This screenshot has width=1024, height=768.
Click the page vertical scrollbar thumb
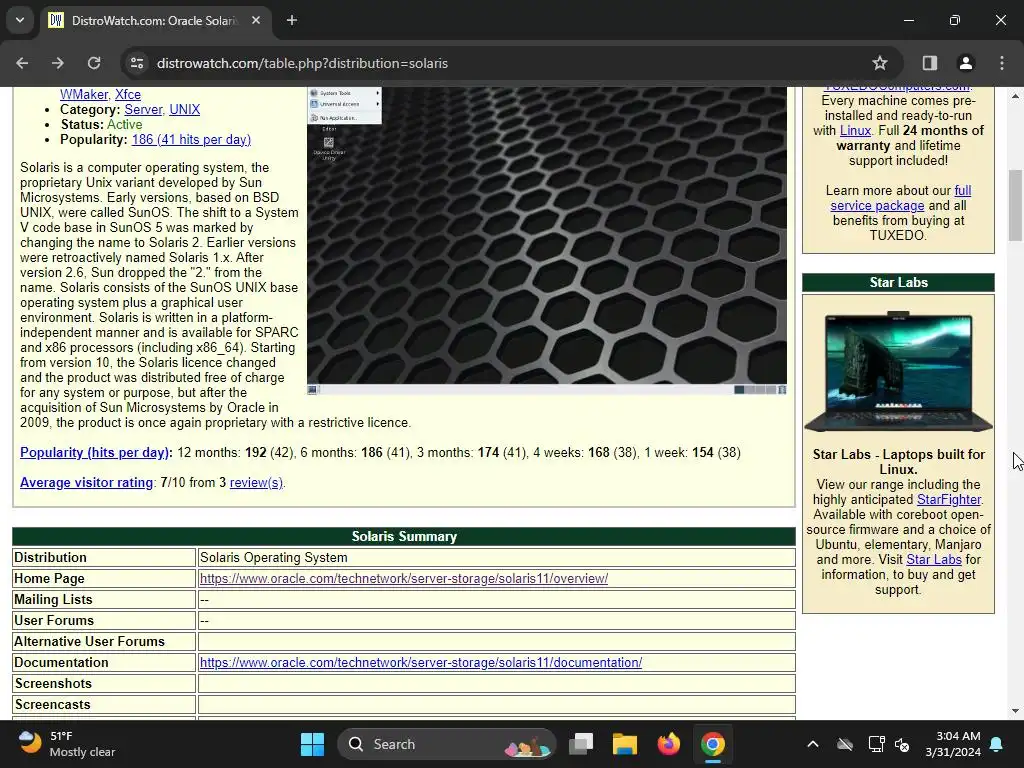click(x=1016, y=205)
